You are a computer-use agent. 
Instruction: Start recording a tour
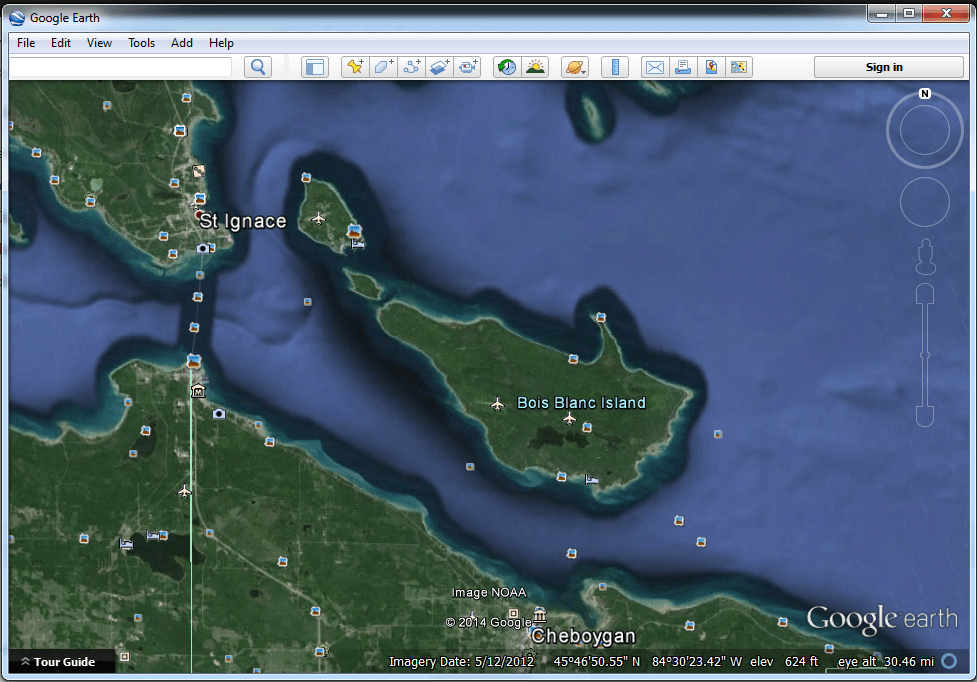468,67
